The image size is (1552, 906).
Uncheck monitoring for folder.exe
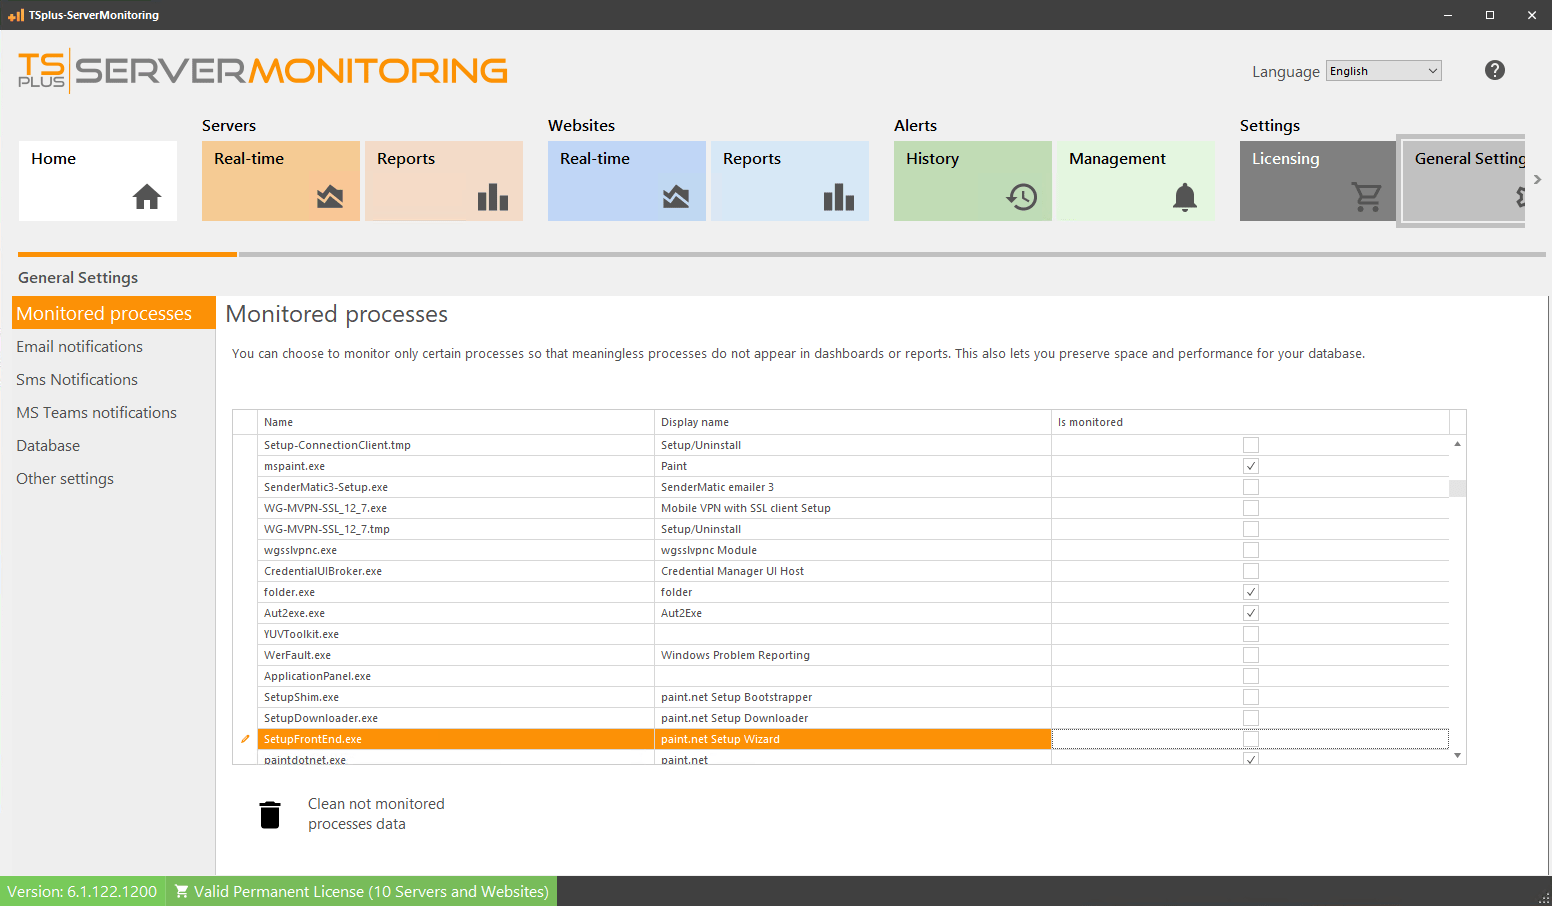point(1251,592)
